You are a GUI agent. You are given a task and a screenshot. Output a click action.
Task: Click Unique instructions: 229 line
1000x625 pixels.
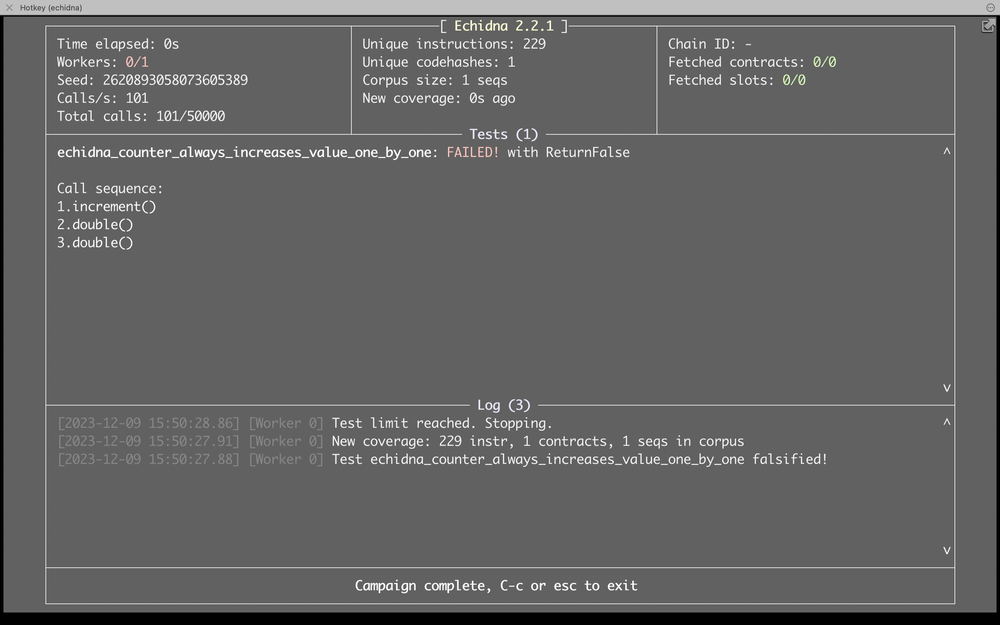[454, 44]
